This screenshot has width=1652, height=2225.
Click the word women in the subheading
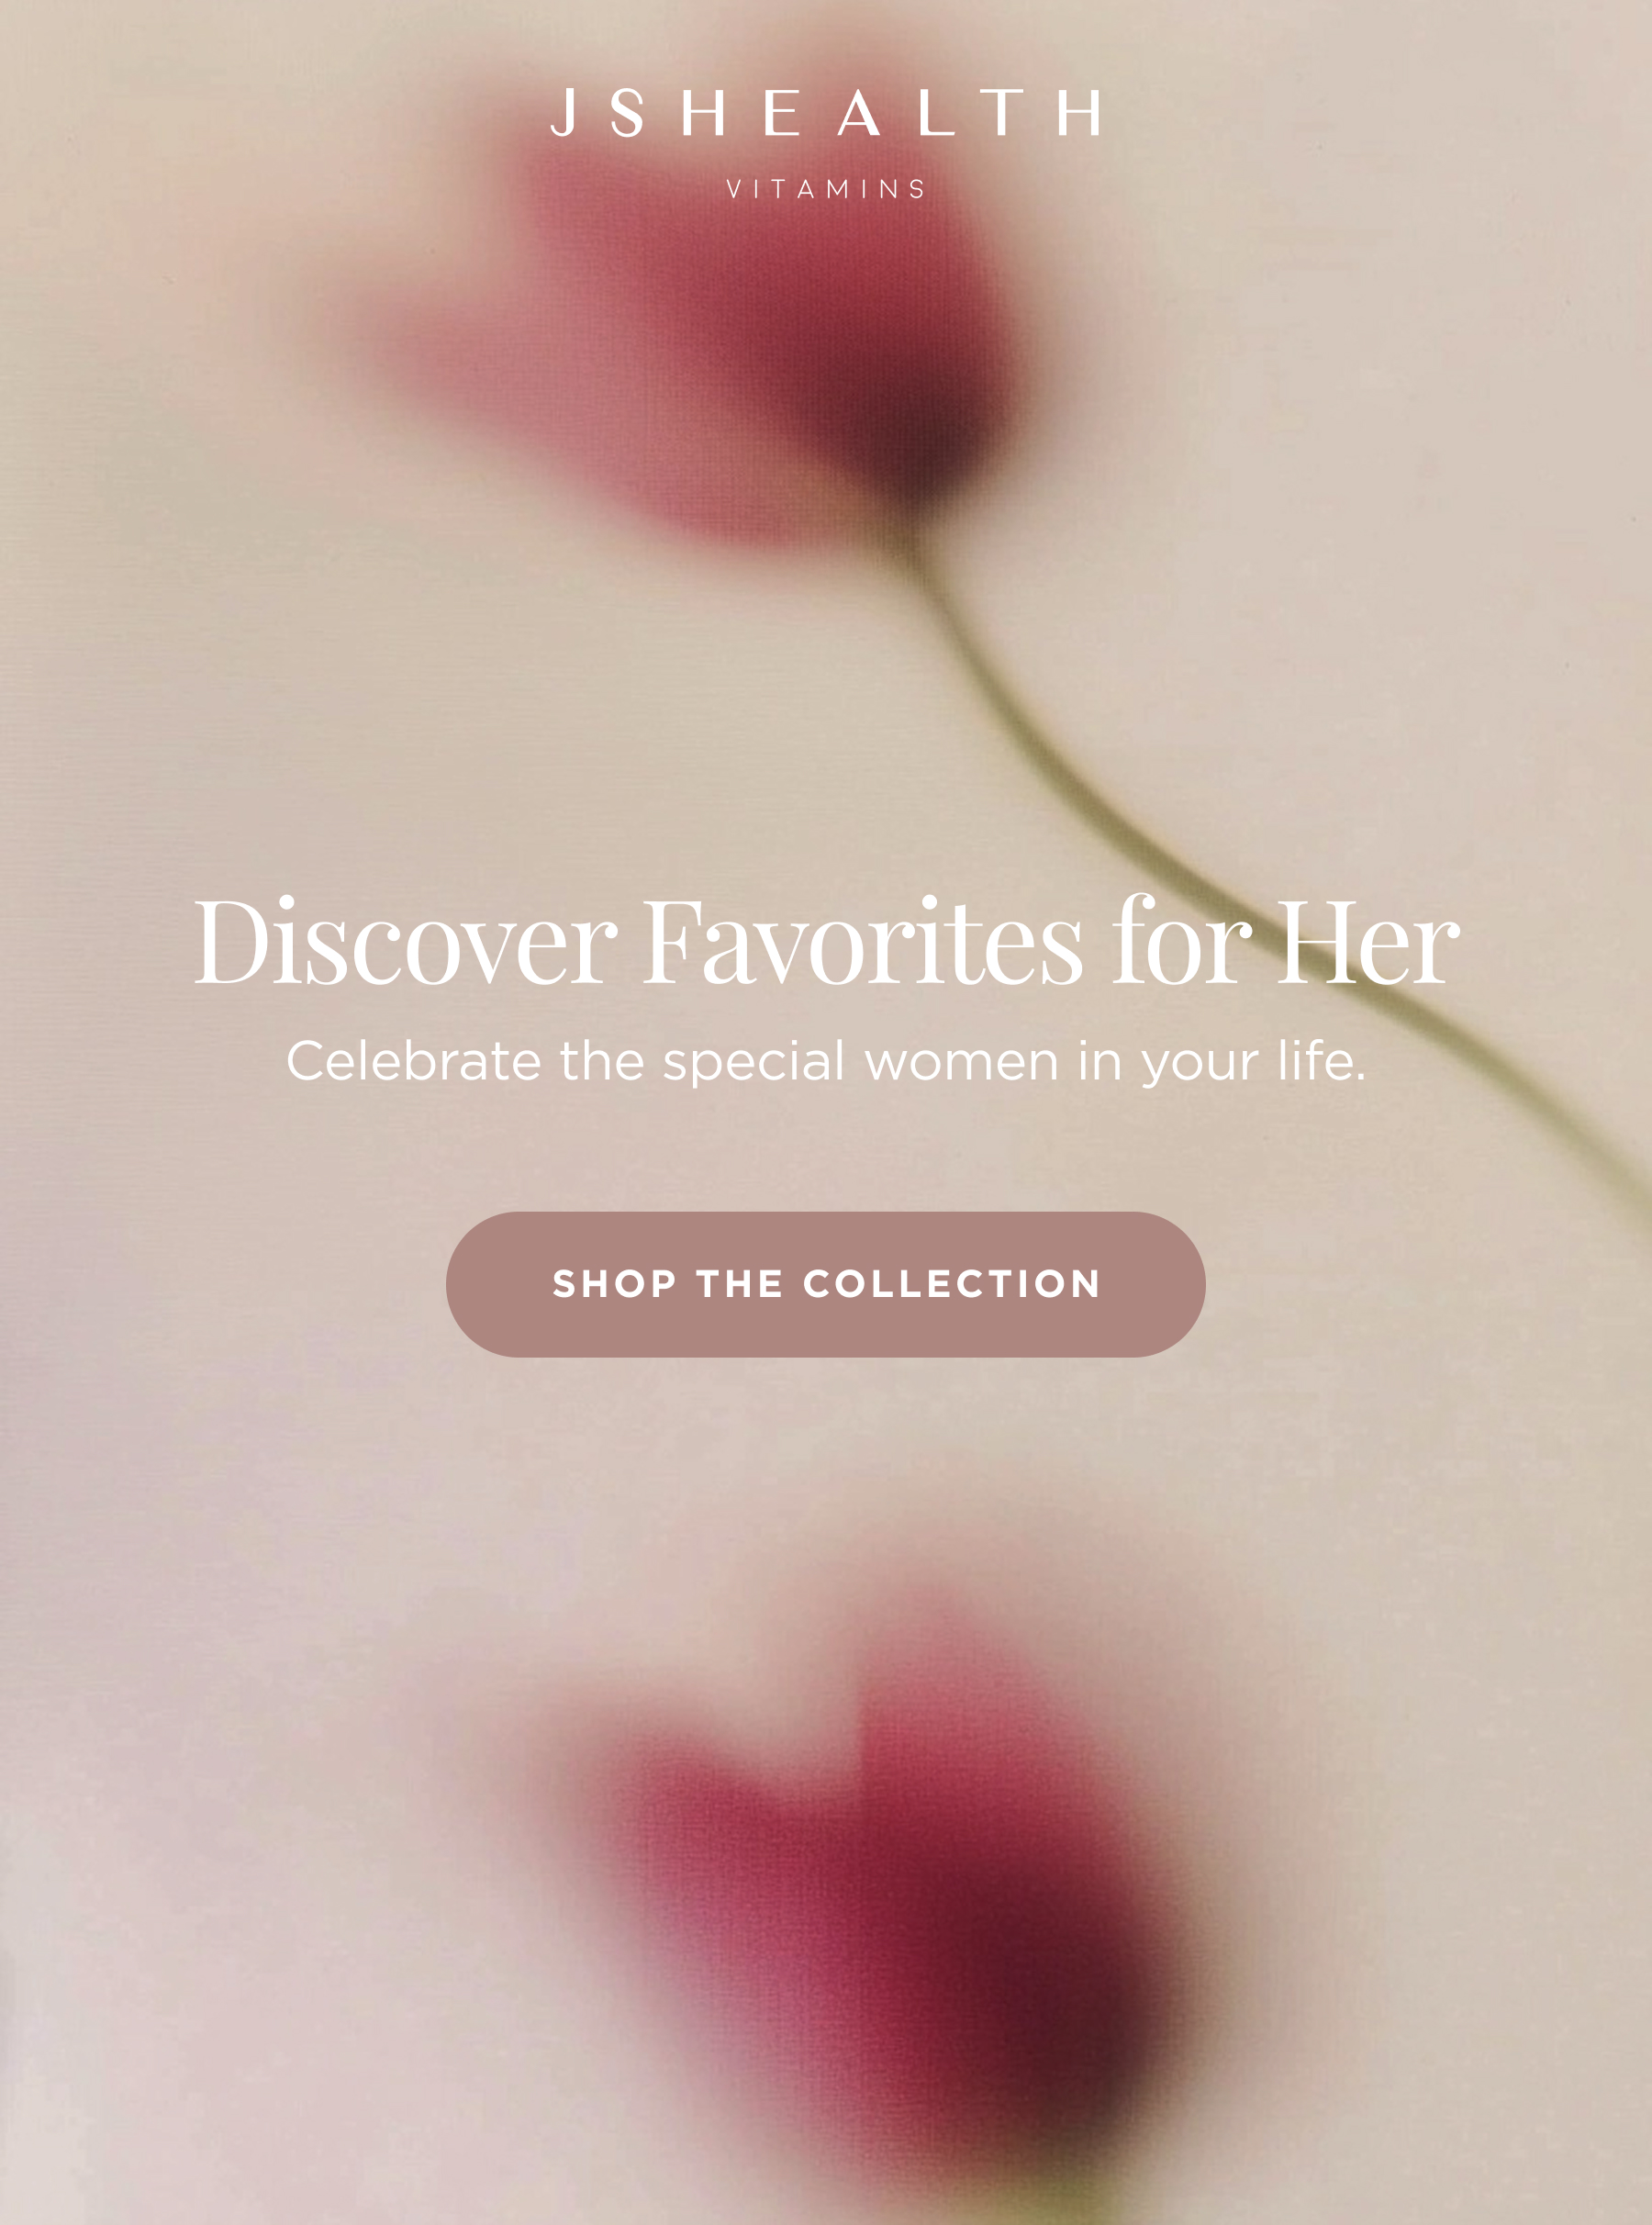[x=961, y=1061]
